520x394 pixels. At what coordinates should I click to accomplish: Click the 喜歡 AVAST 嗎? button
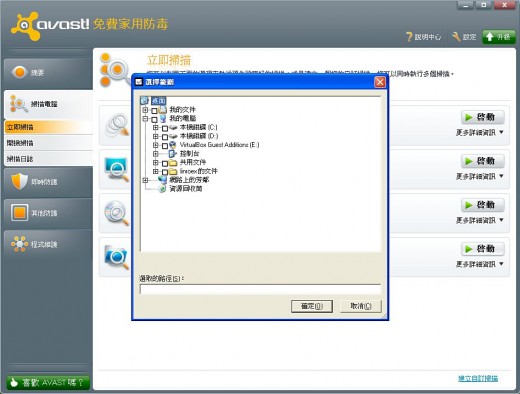pos(48,382)
